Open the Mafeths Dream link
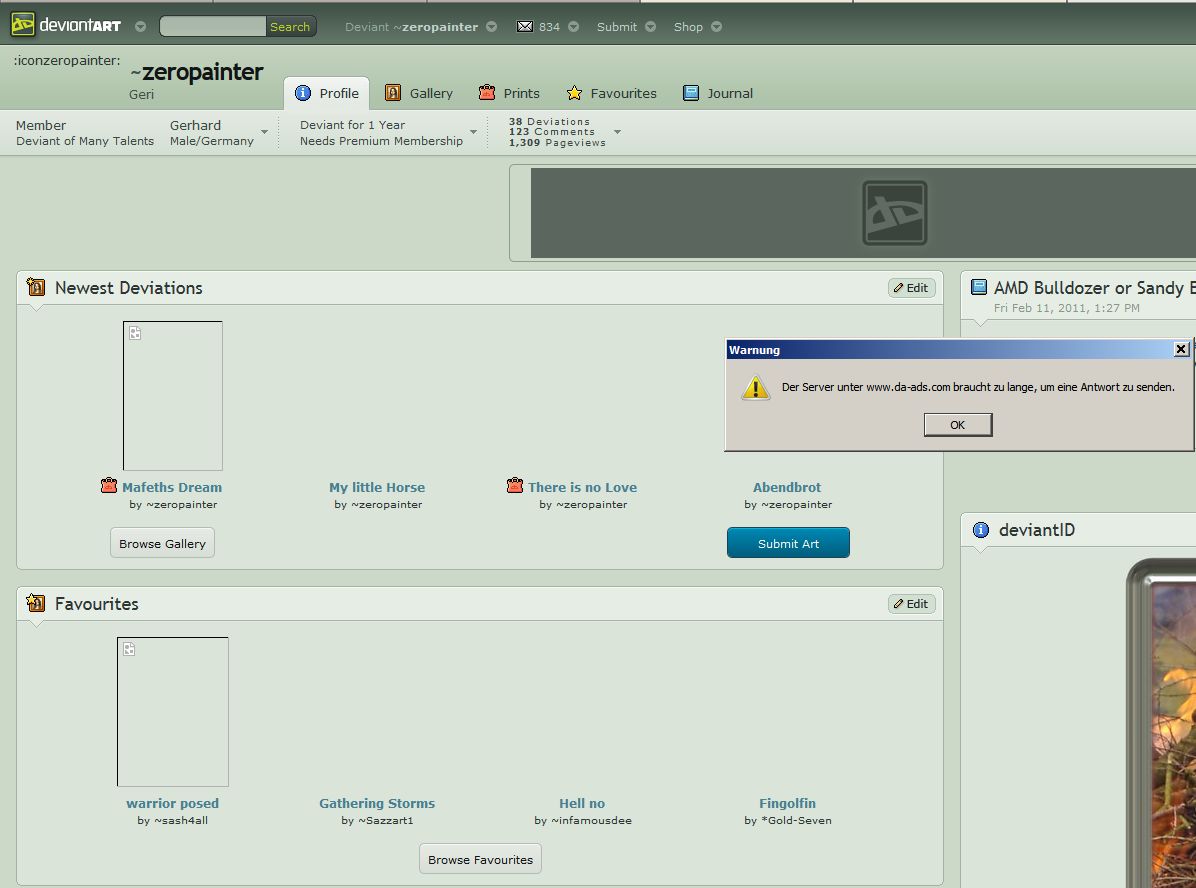This screenshot has width=1196, height=888. [172, 487]
